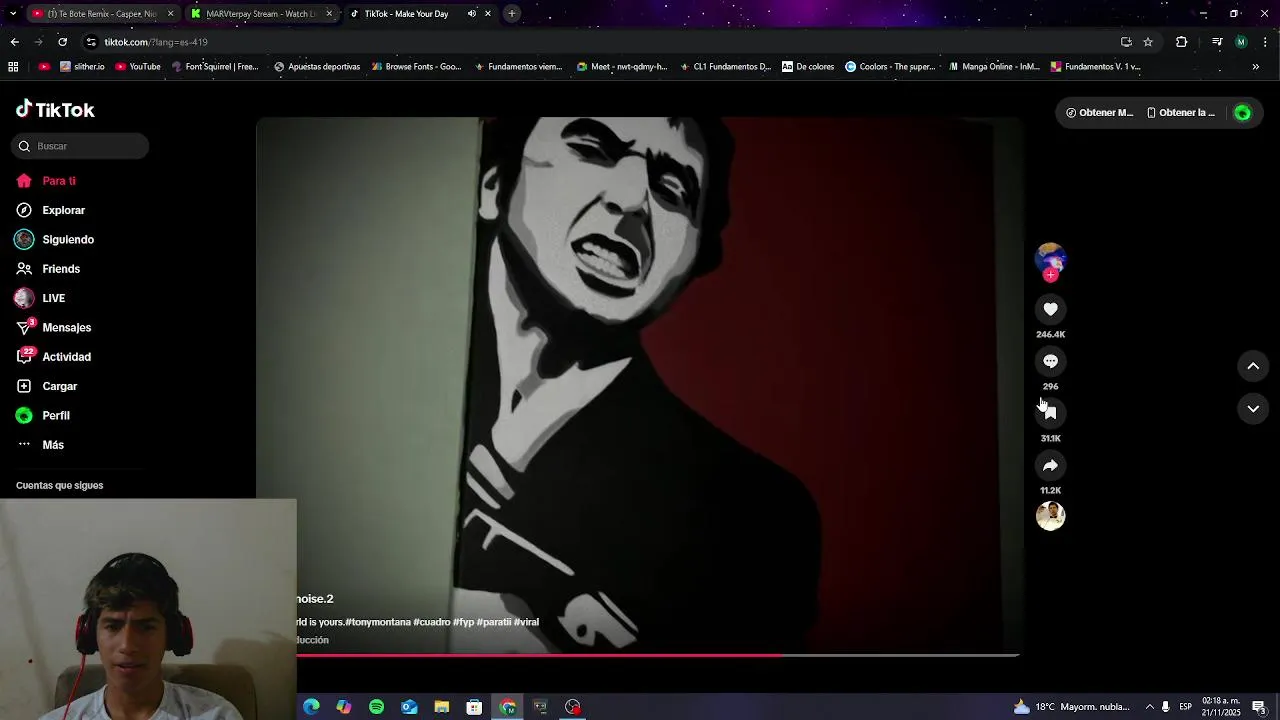Switch to the Te Bote Remix YouTube tab
The height and width of the screenshot is (720, 1280).
click(102, 14)
